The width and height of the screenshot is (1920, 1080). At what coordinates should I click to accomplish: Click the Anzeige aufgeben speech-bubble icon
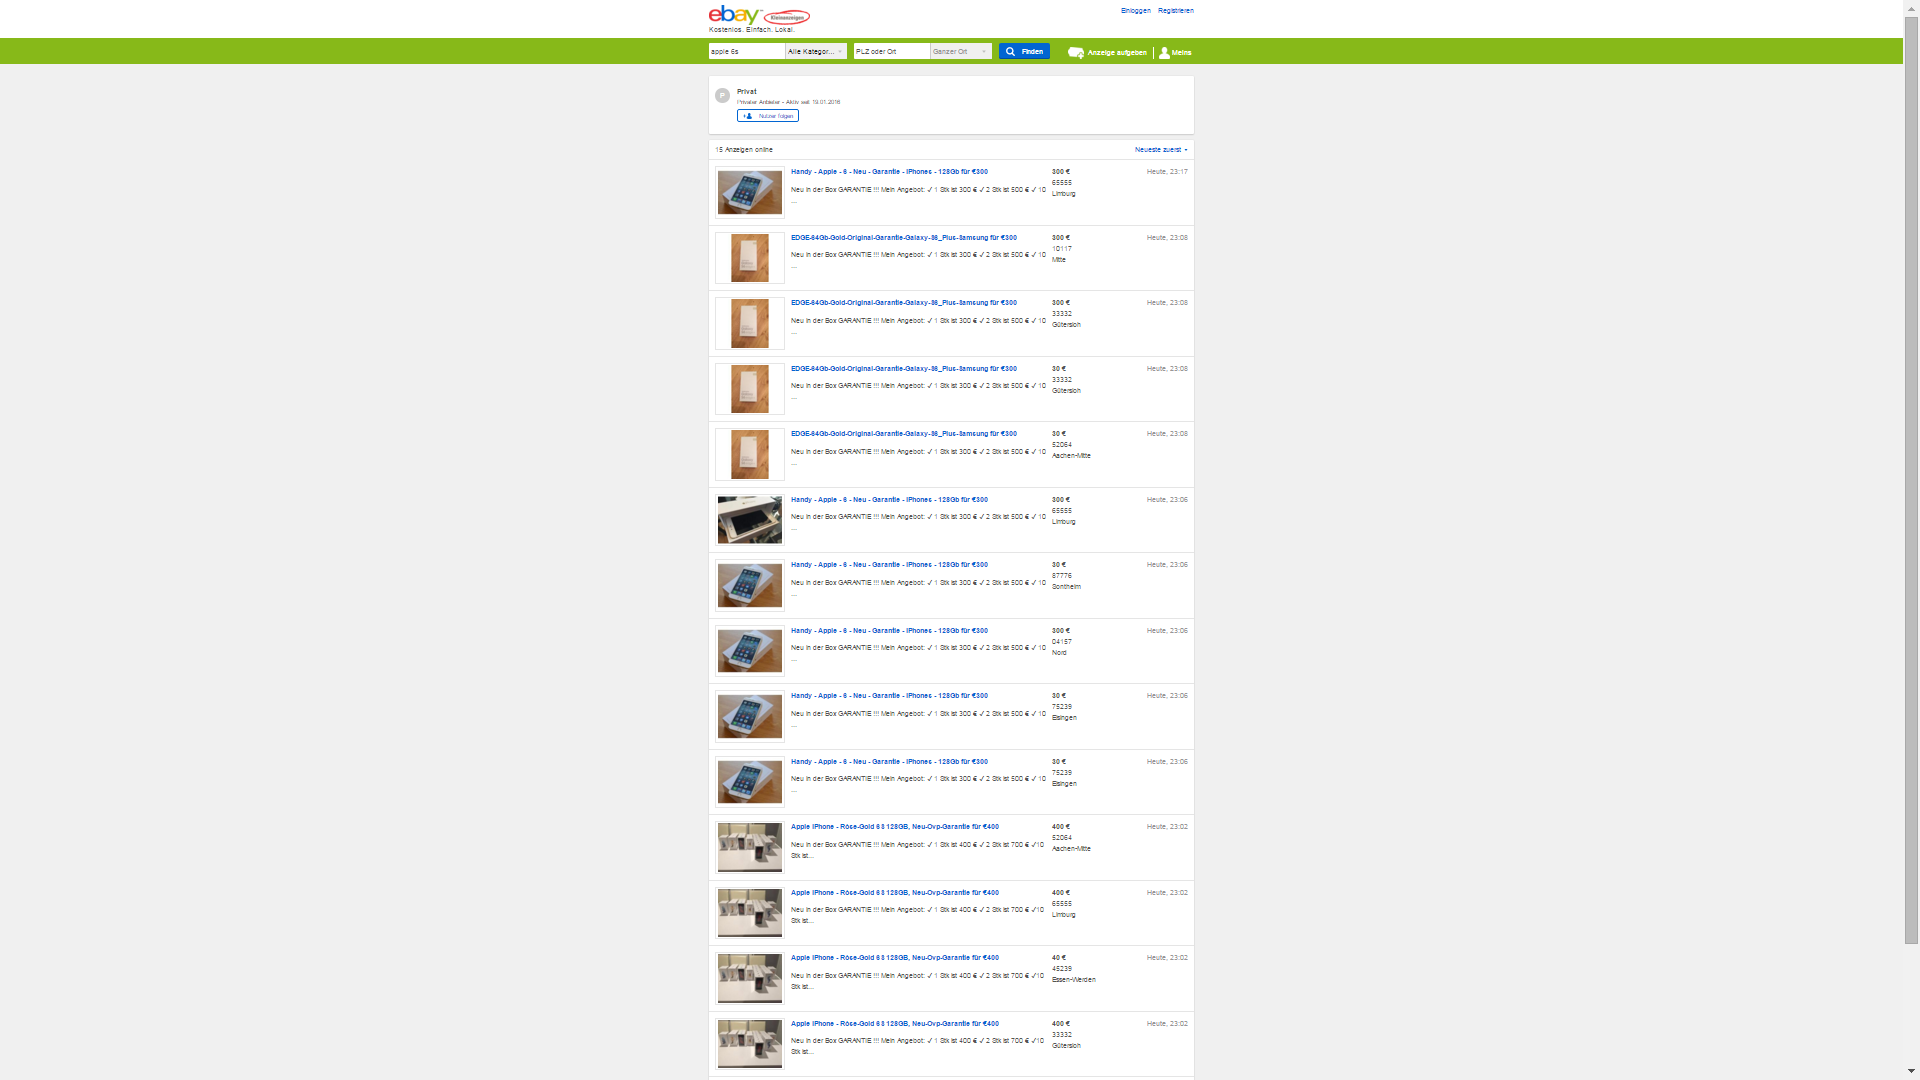[1076, 52]
